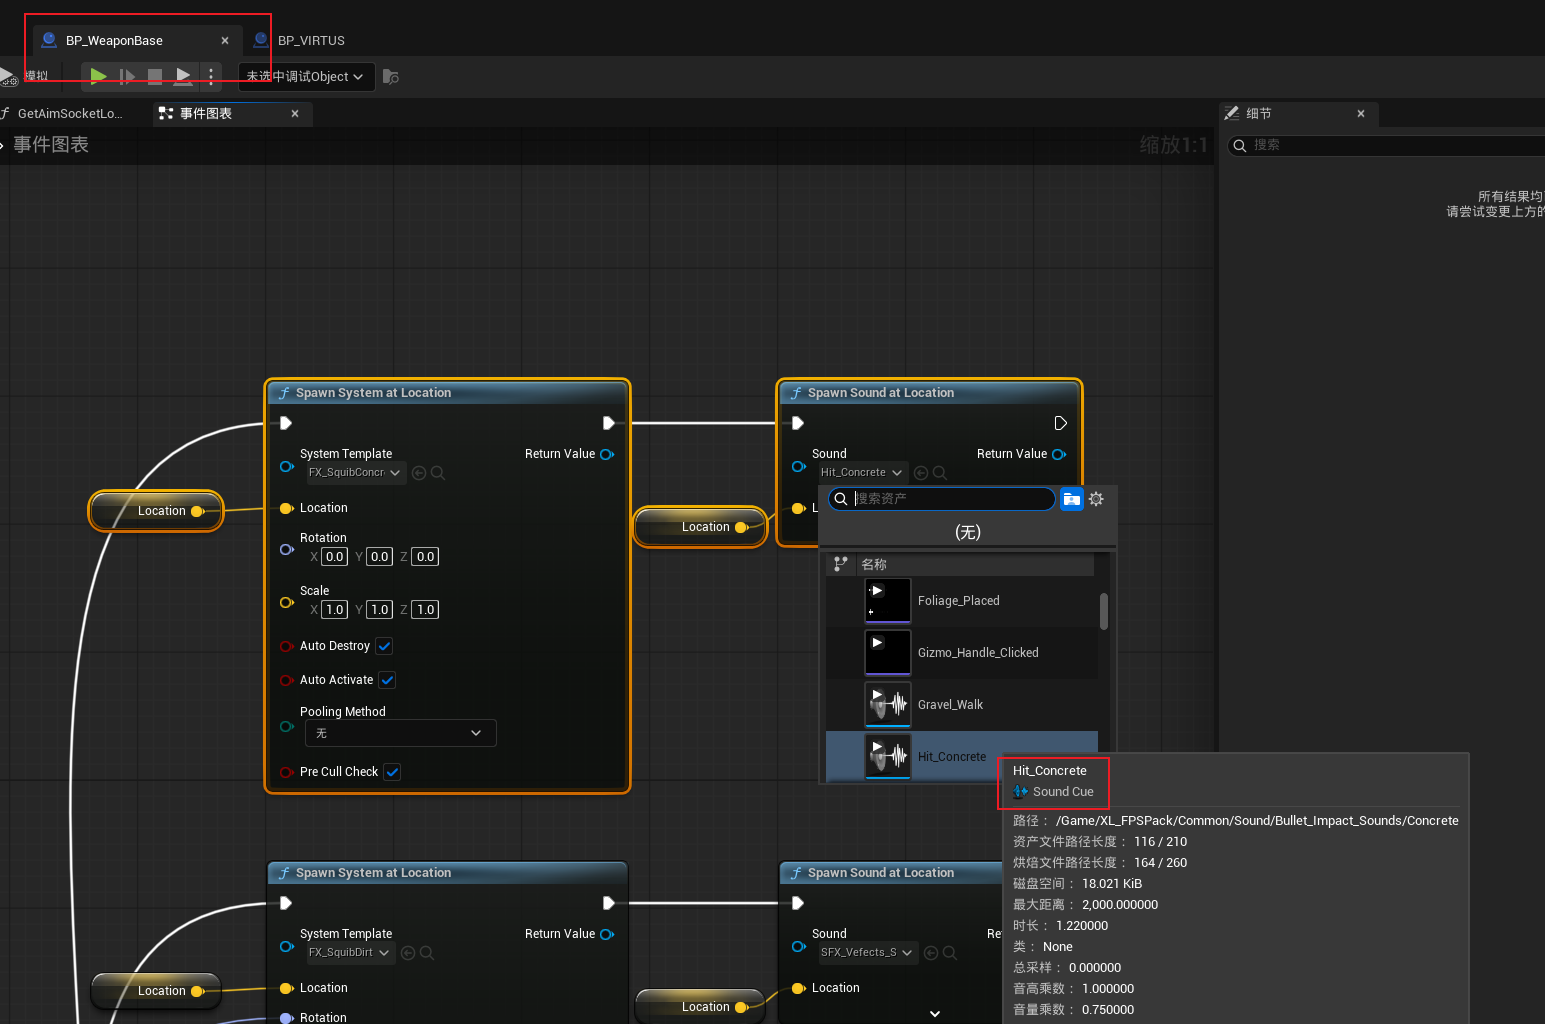Click upper Spawn System Return Value pin
Image resolution: width=1545 pixels, height=1024 pixels.
[x=607, y=454]
